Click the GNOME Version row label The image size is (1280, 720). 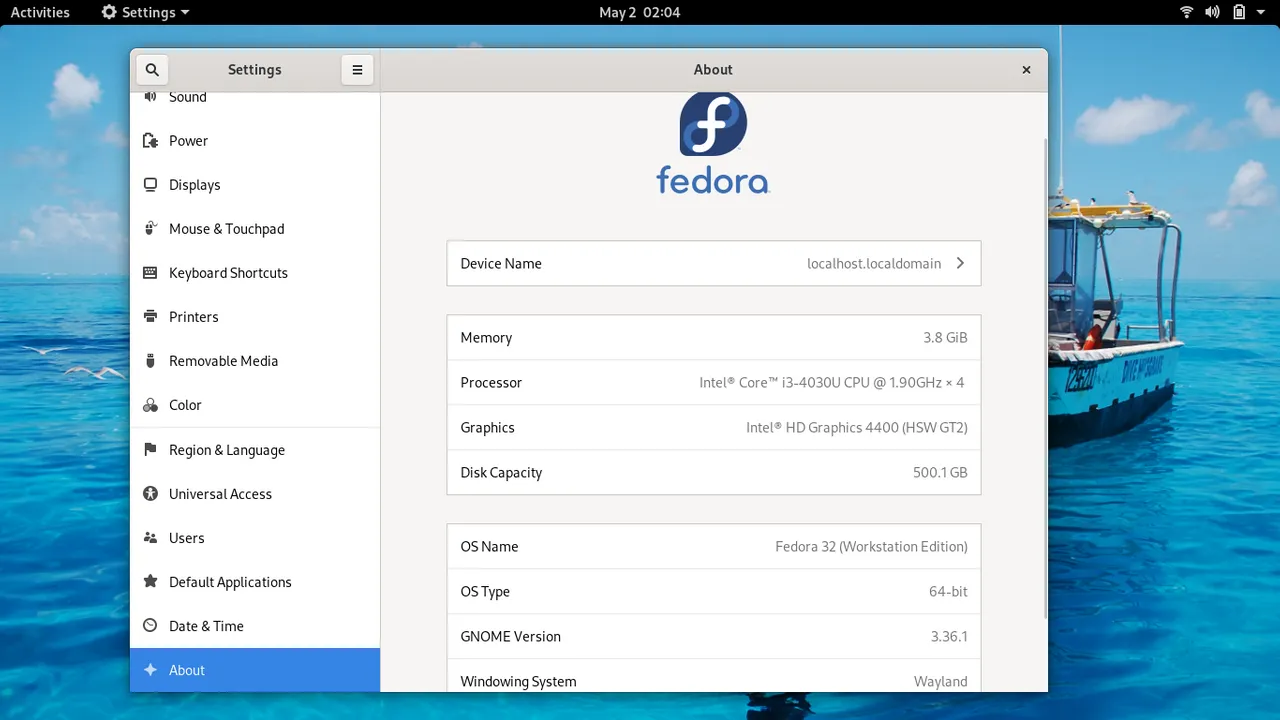click(x=510, y=637)
